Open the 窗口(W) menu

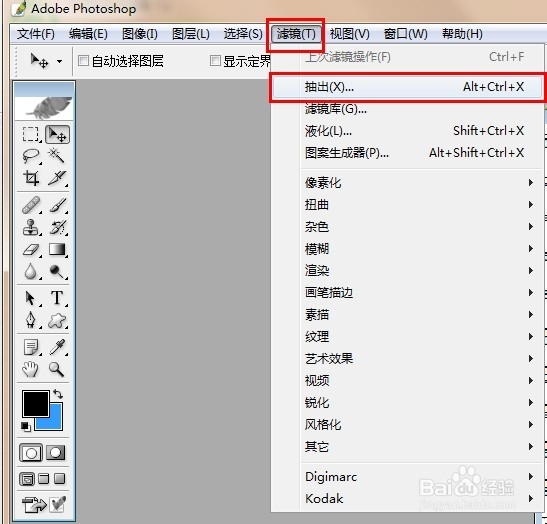(405, 34)
